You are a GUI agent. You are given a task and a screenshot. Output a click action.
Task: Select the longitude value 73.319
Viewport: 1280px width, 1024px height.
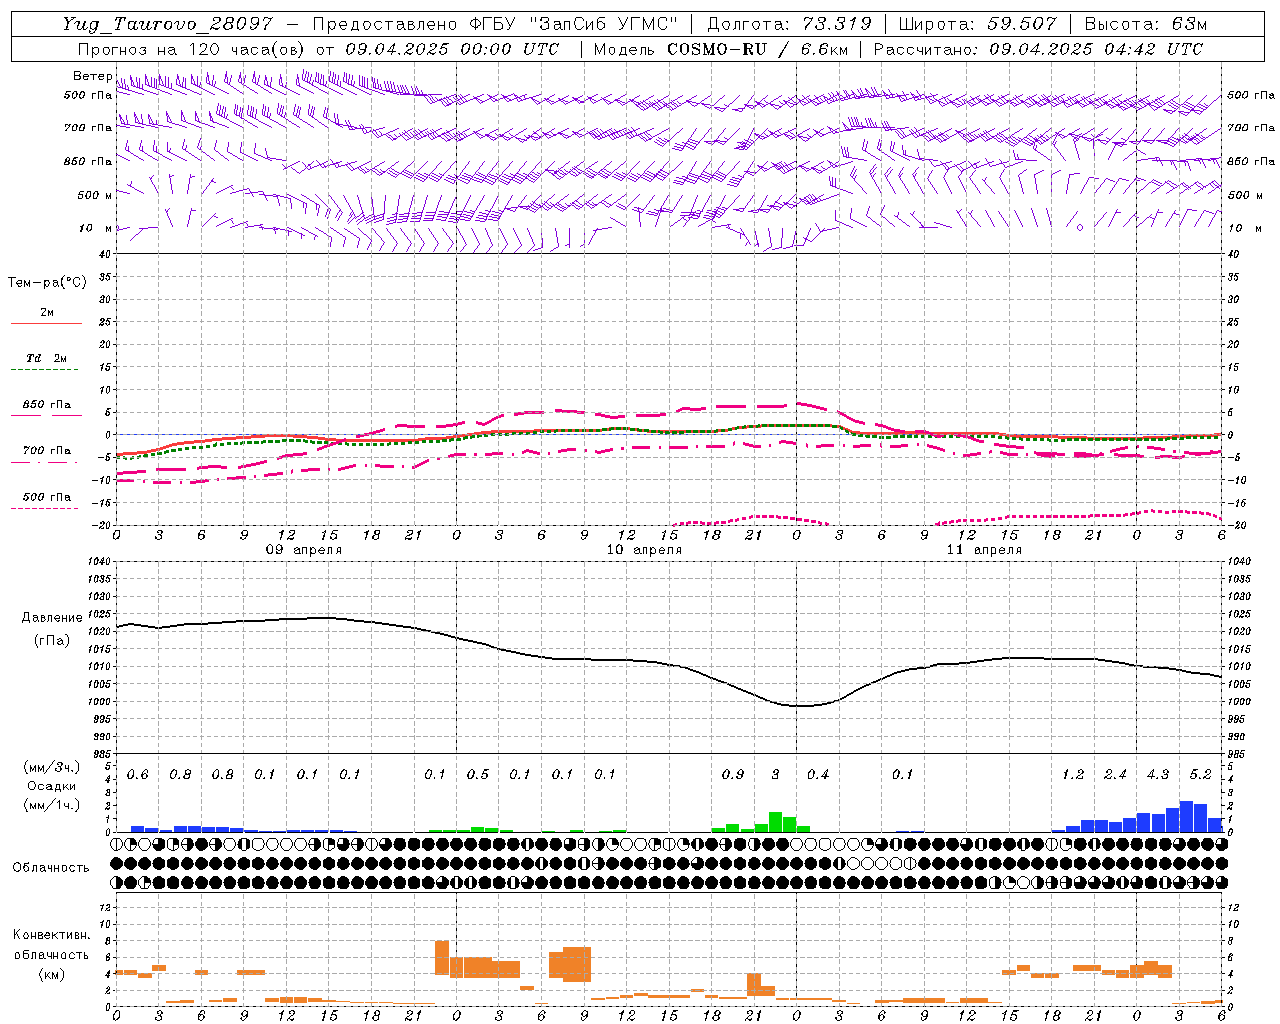tap(837, 24)
